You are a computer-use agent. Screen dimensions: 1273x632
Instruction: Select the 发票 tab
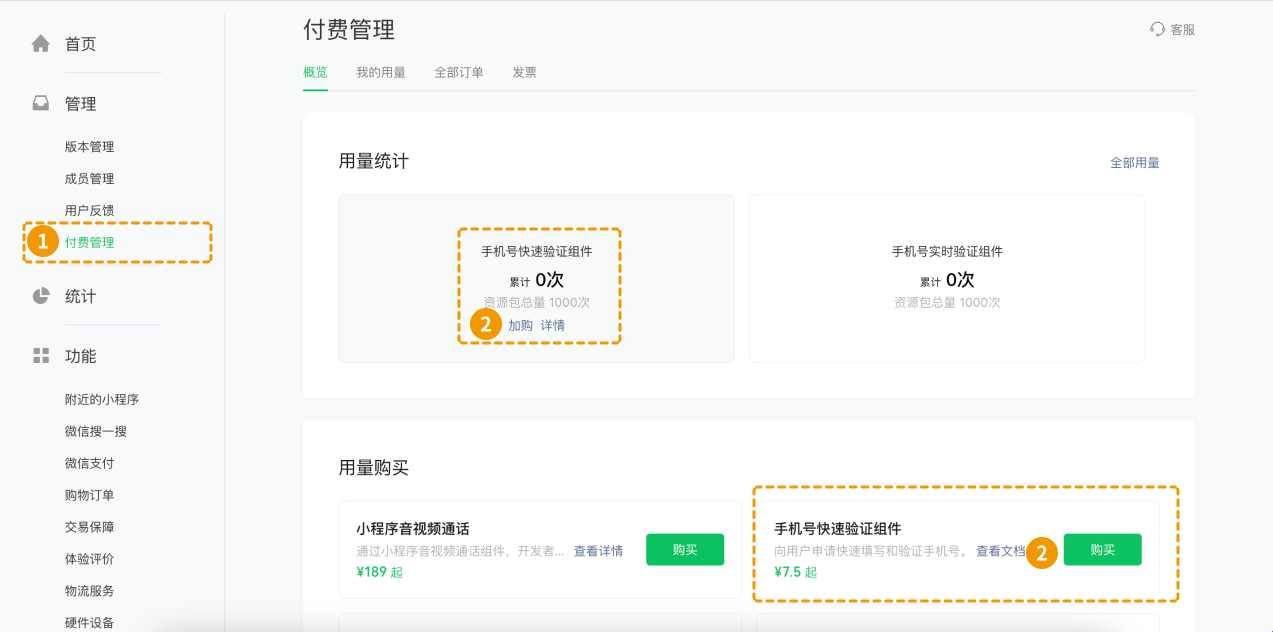(524, 73)
